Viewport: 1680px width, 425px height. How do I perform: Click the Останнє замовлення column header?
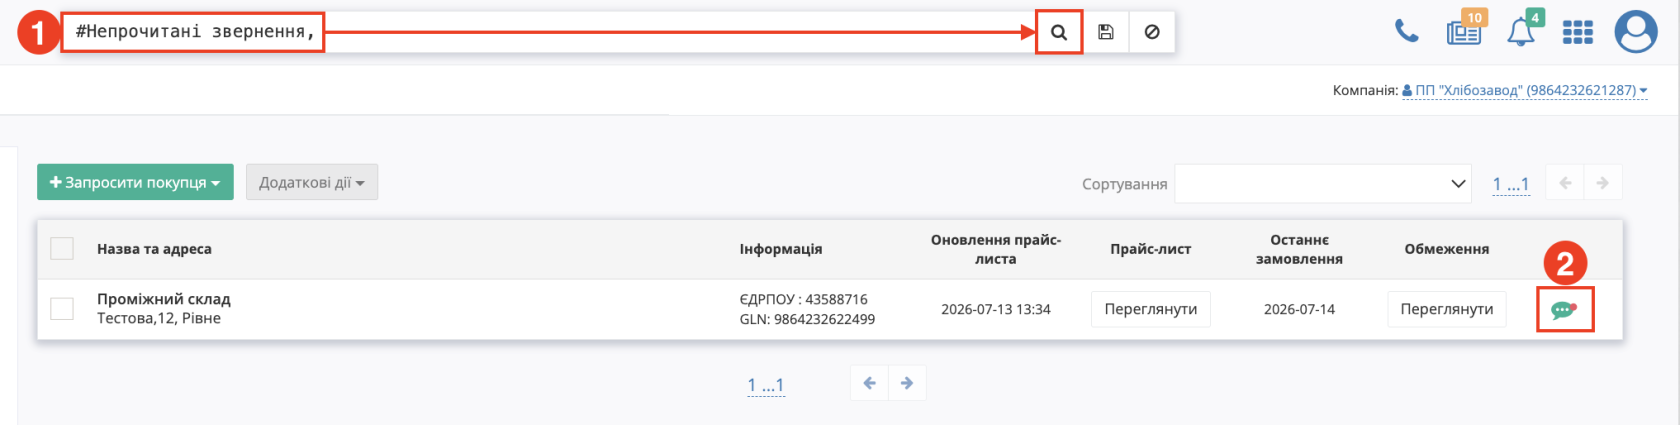(x=1299, y=249)
